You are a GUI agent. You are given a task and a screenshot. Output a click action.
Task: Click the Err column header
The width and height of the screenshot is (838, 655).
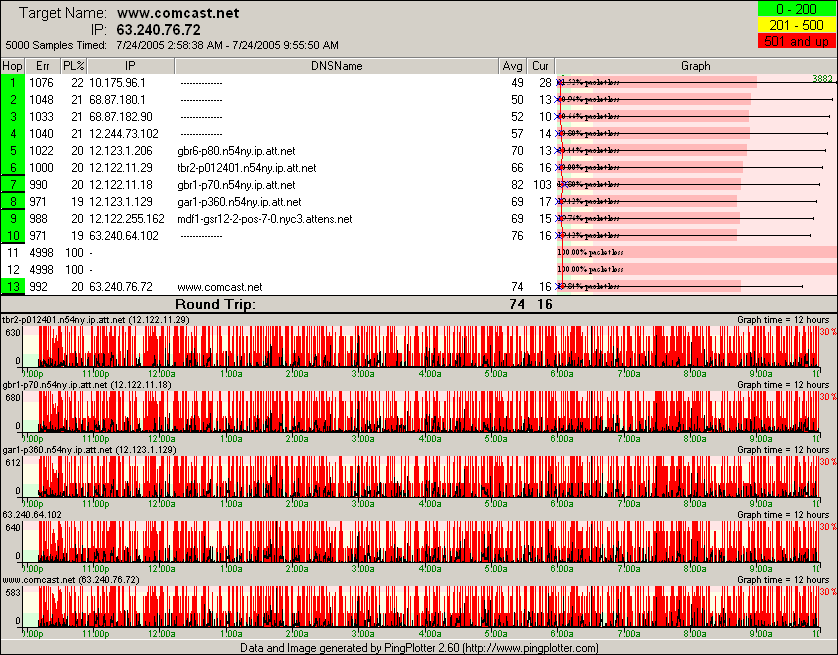42,66
